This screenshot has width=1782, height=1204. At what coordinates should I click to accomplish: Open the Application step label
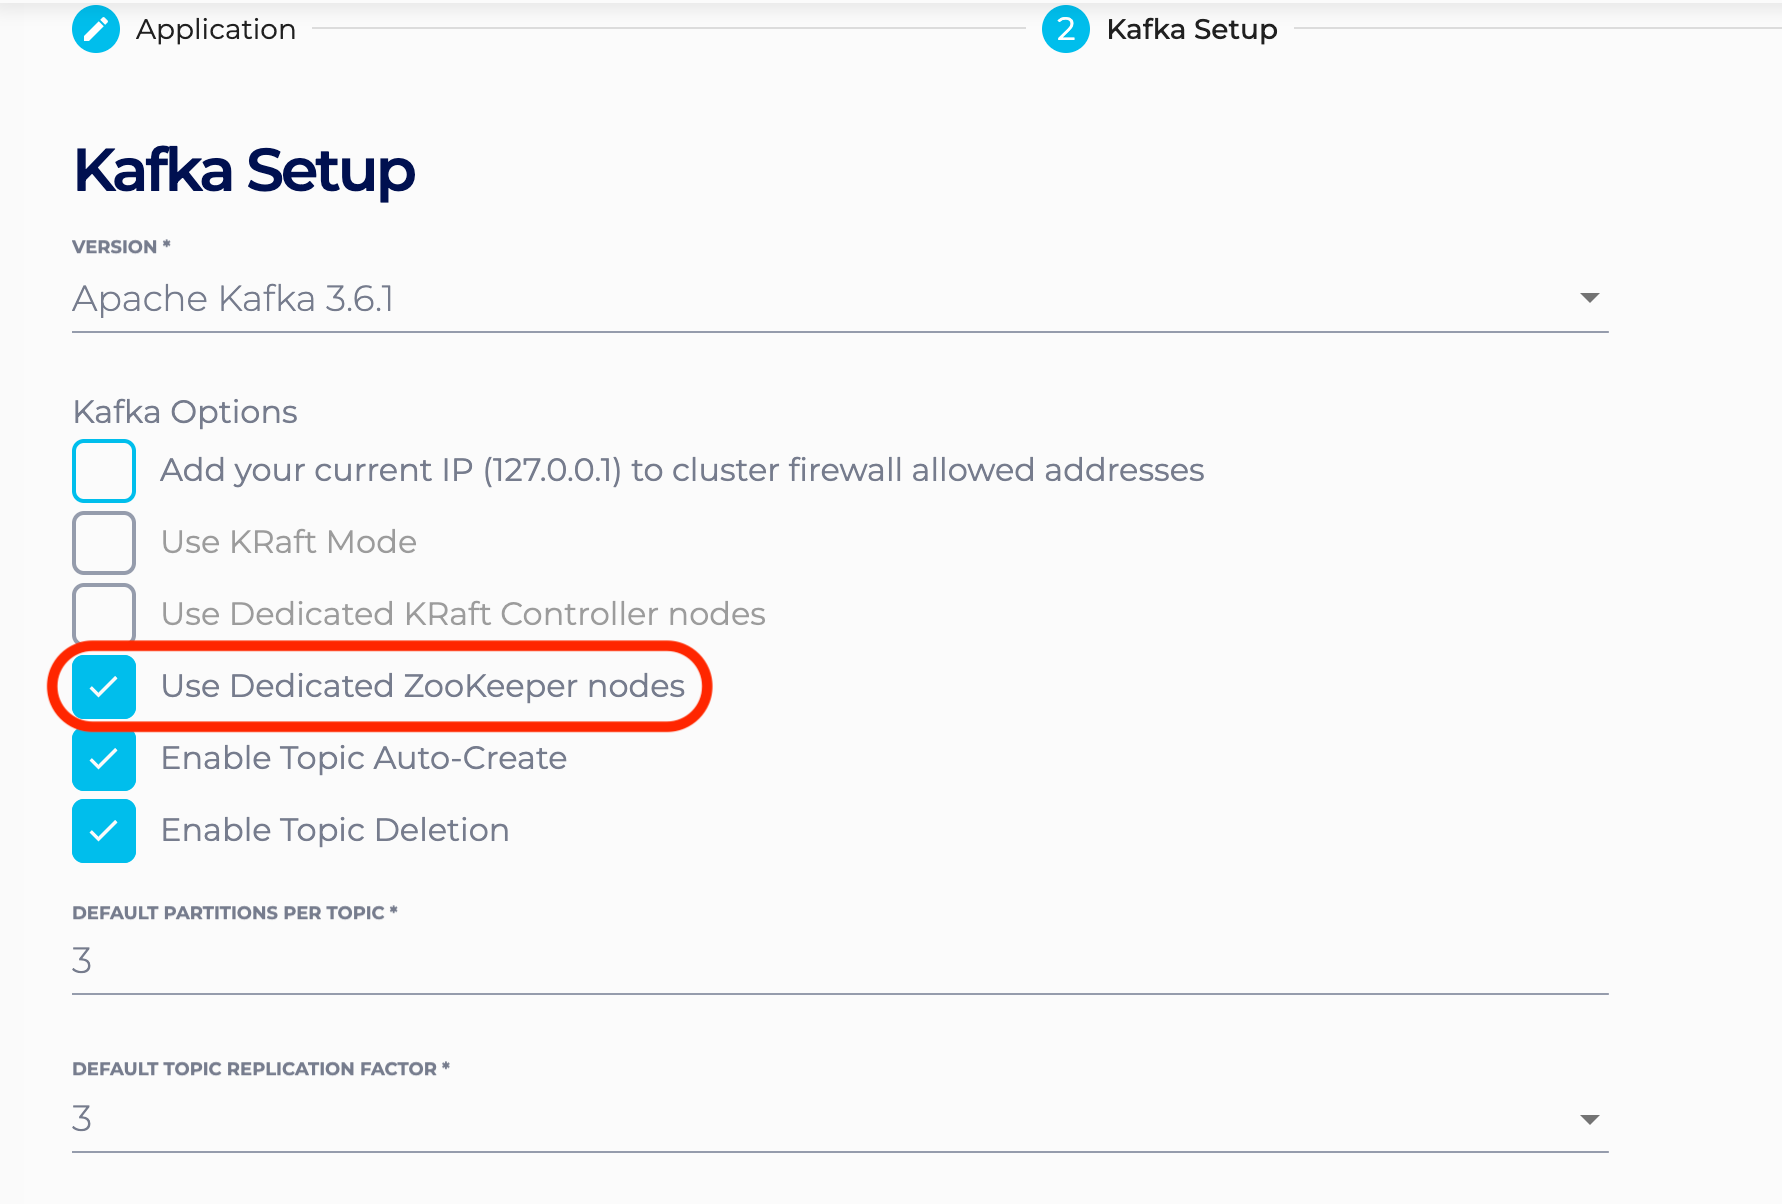point(216,29)
